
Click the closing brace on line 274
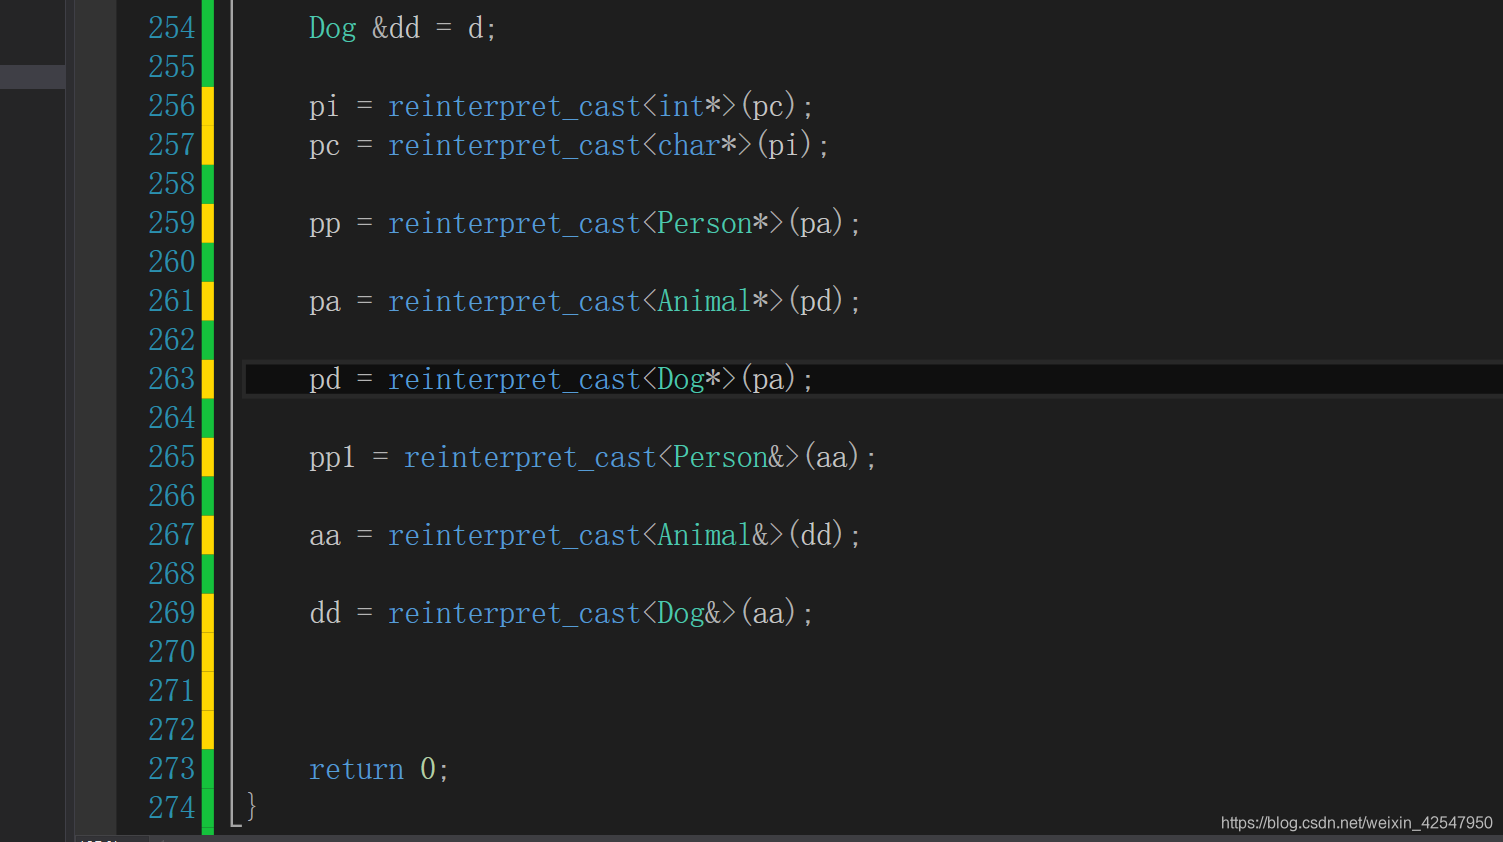click(251, 806)
